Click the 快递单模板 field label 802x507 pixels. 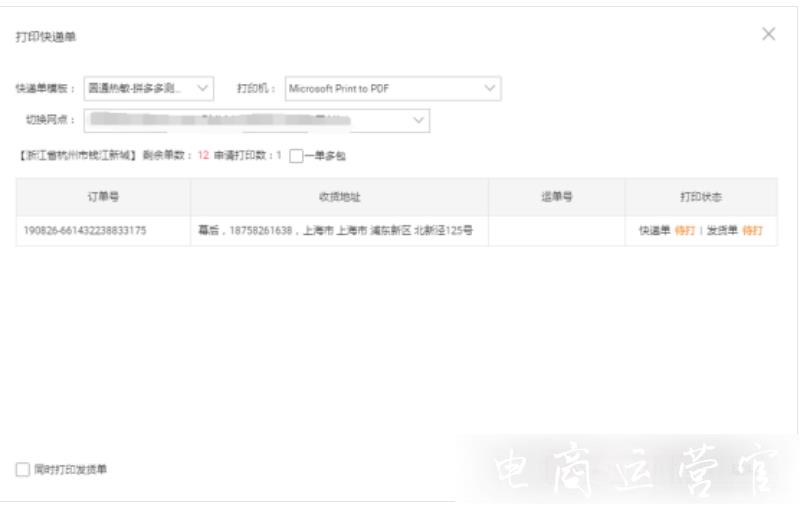(45, 89)
